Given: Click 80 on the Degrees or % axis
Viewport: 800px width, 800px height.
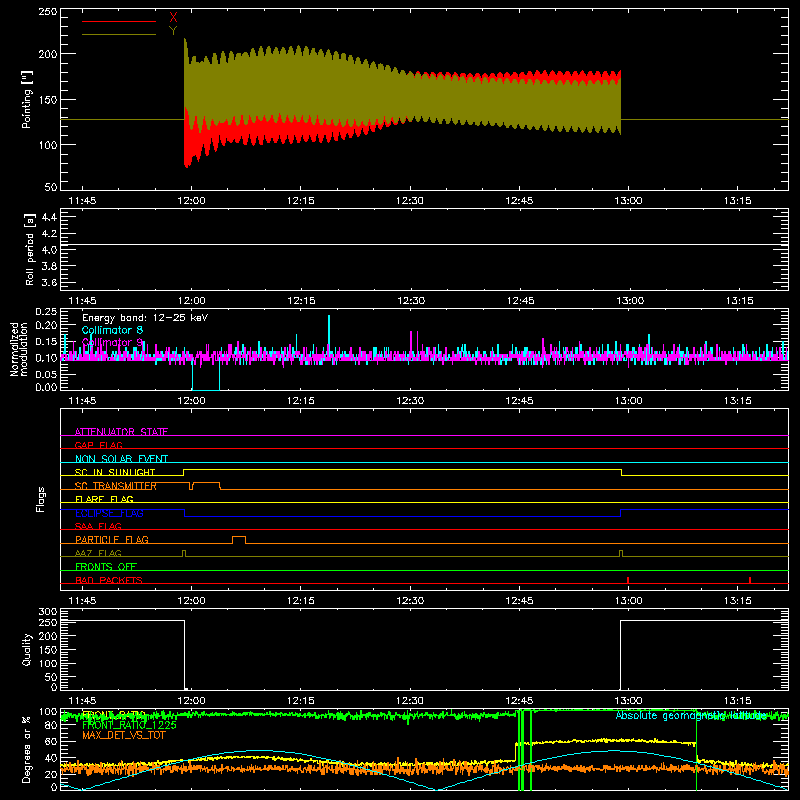Looking at the screenshot, I should [51, 725].
